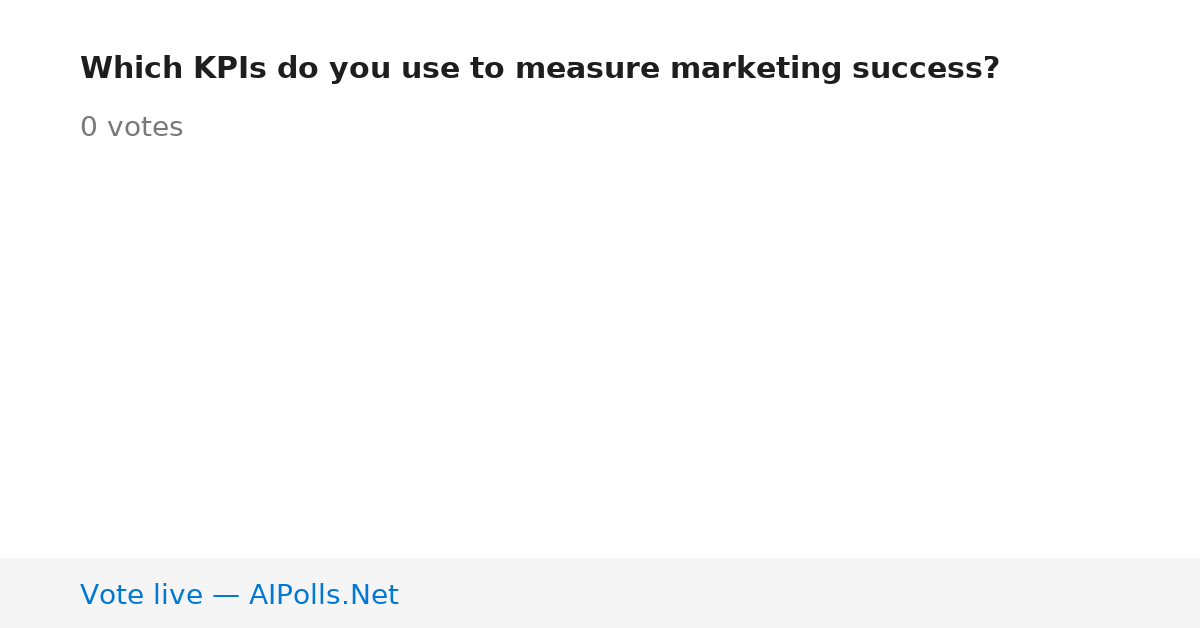
Task: Click the gray footer bar background
Action: point(800,593)
